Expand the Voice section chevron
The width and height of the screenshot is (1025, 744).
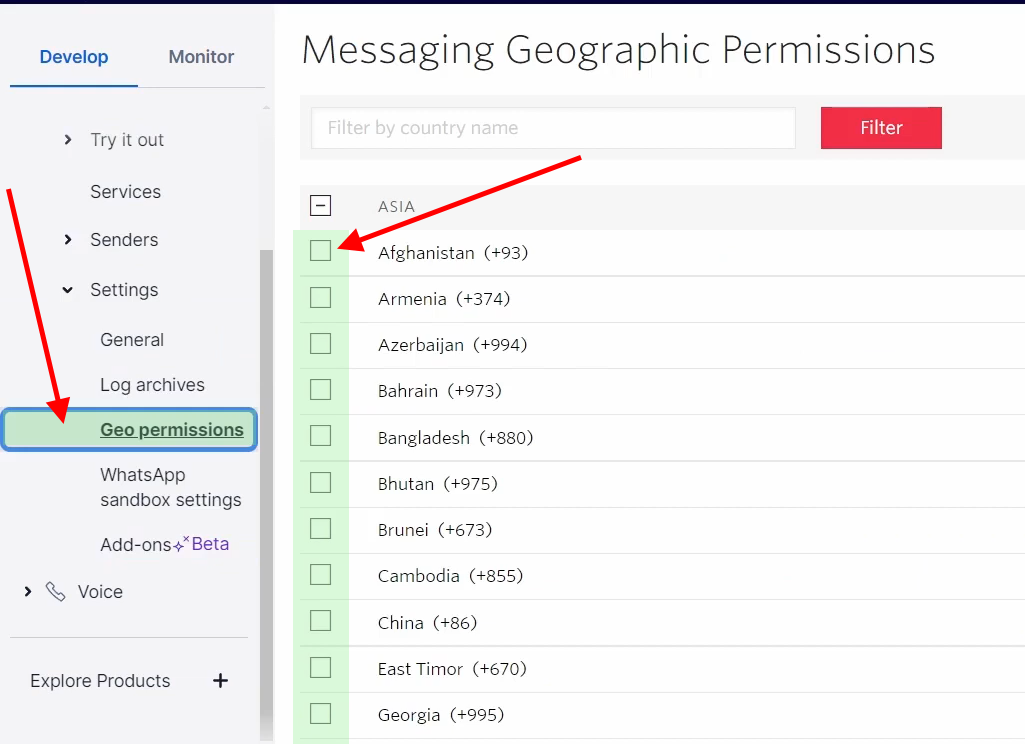28,592
